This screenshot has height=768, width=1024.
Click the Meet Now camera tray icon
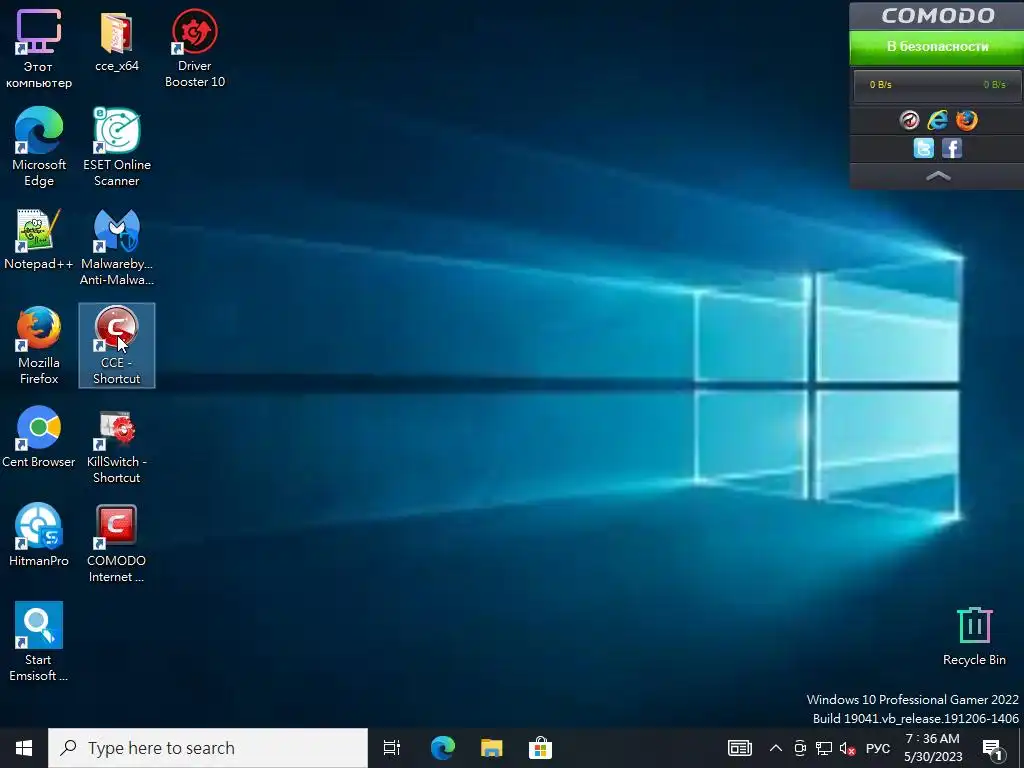(800, 748)
